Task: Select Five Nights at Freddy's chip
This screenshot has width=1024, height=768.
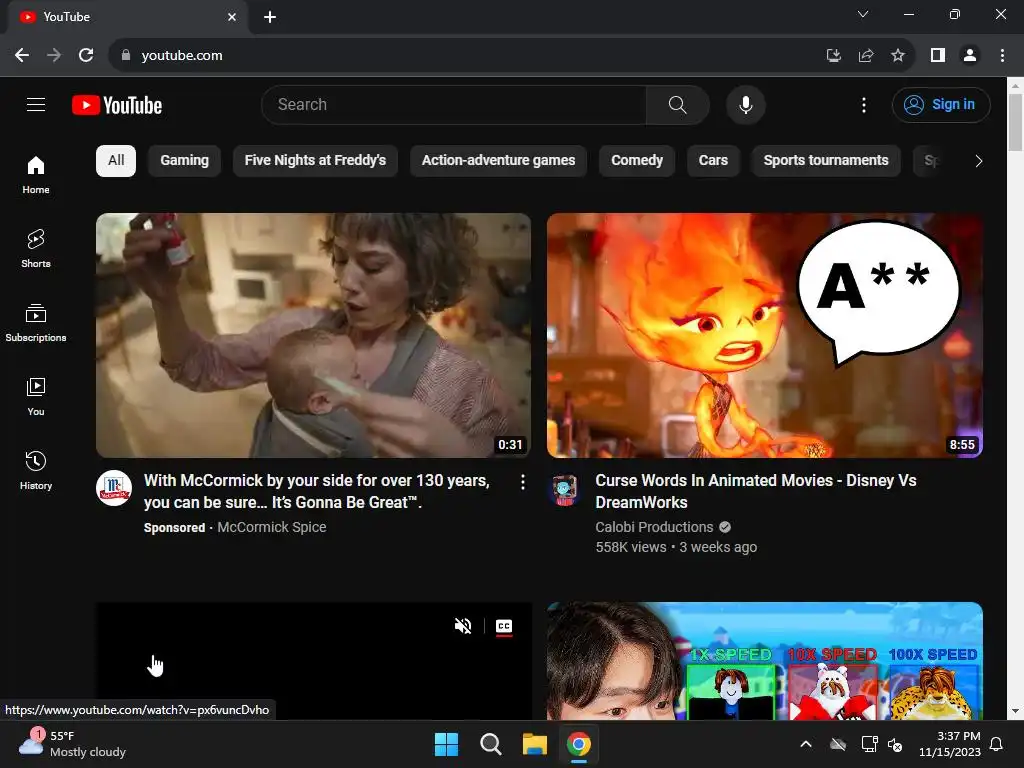Action: [x=315, y=161]
